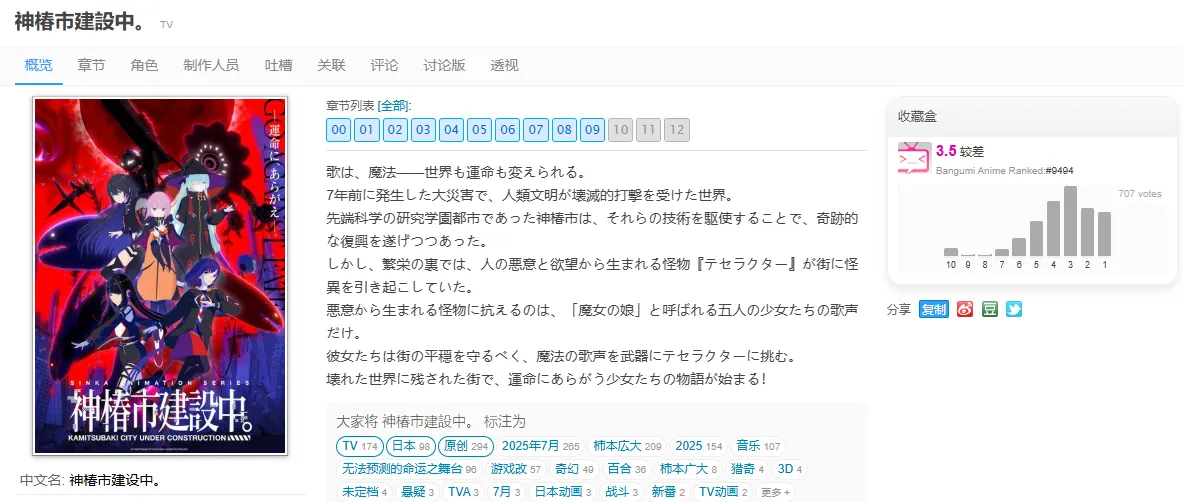Click the 7月 3 tag
Image resolution: width=1183 pixels, height=502 pixels.
click(x=507, y=492)
